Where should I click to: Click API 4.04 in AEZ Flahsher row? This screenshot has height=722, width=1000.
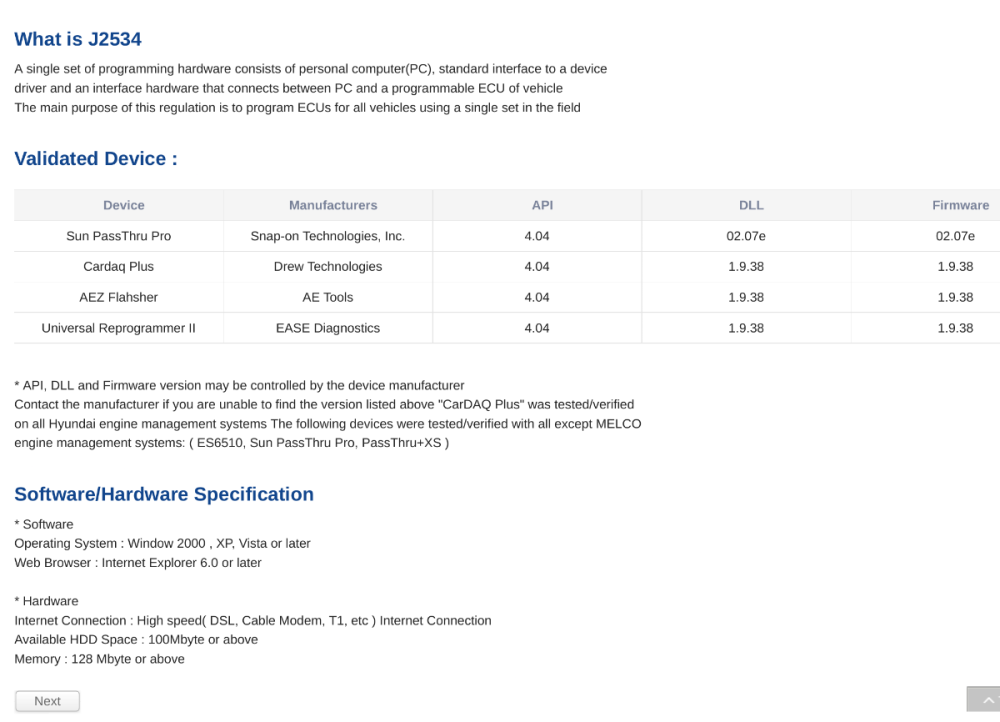pyautogui.click(x=537, y=297)
